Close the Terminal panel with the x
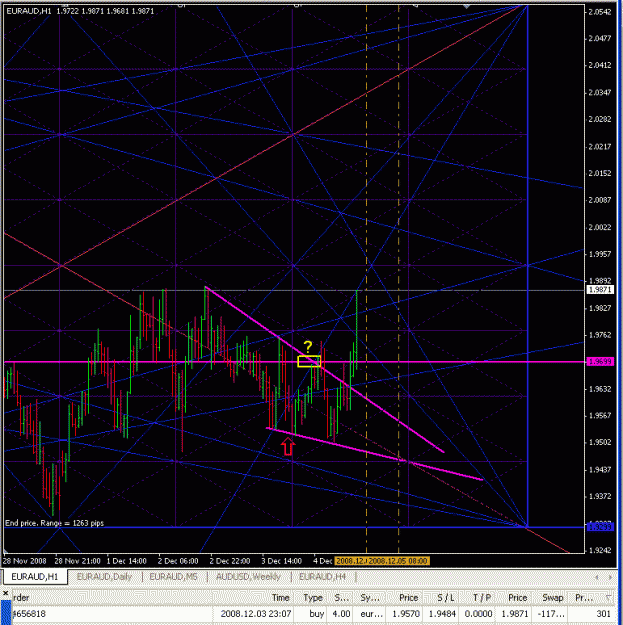 [x=6, y=593]
